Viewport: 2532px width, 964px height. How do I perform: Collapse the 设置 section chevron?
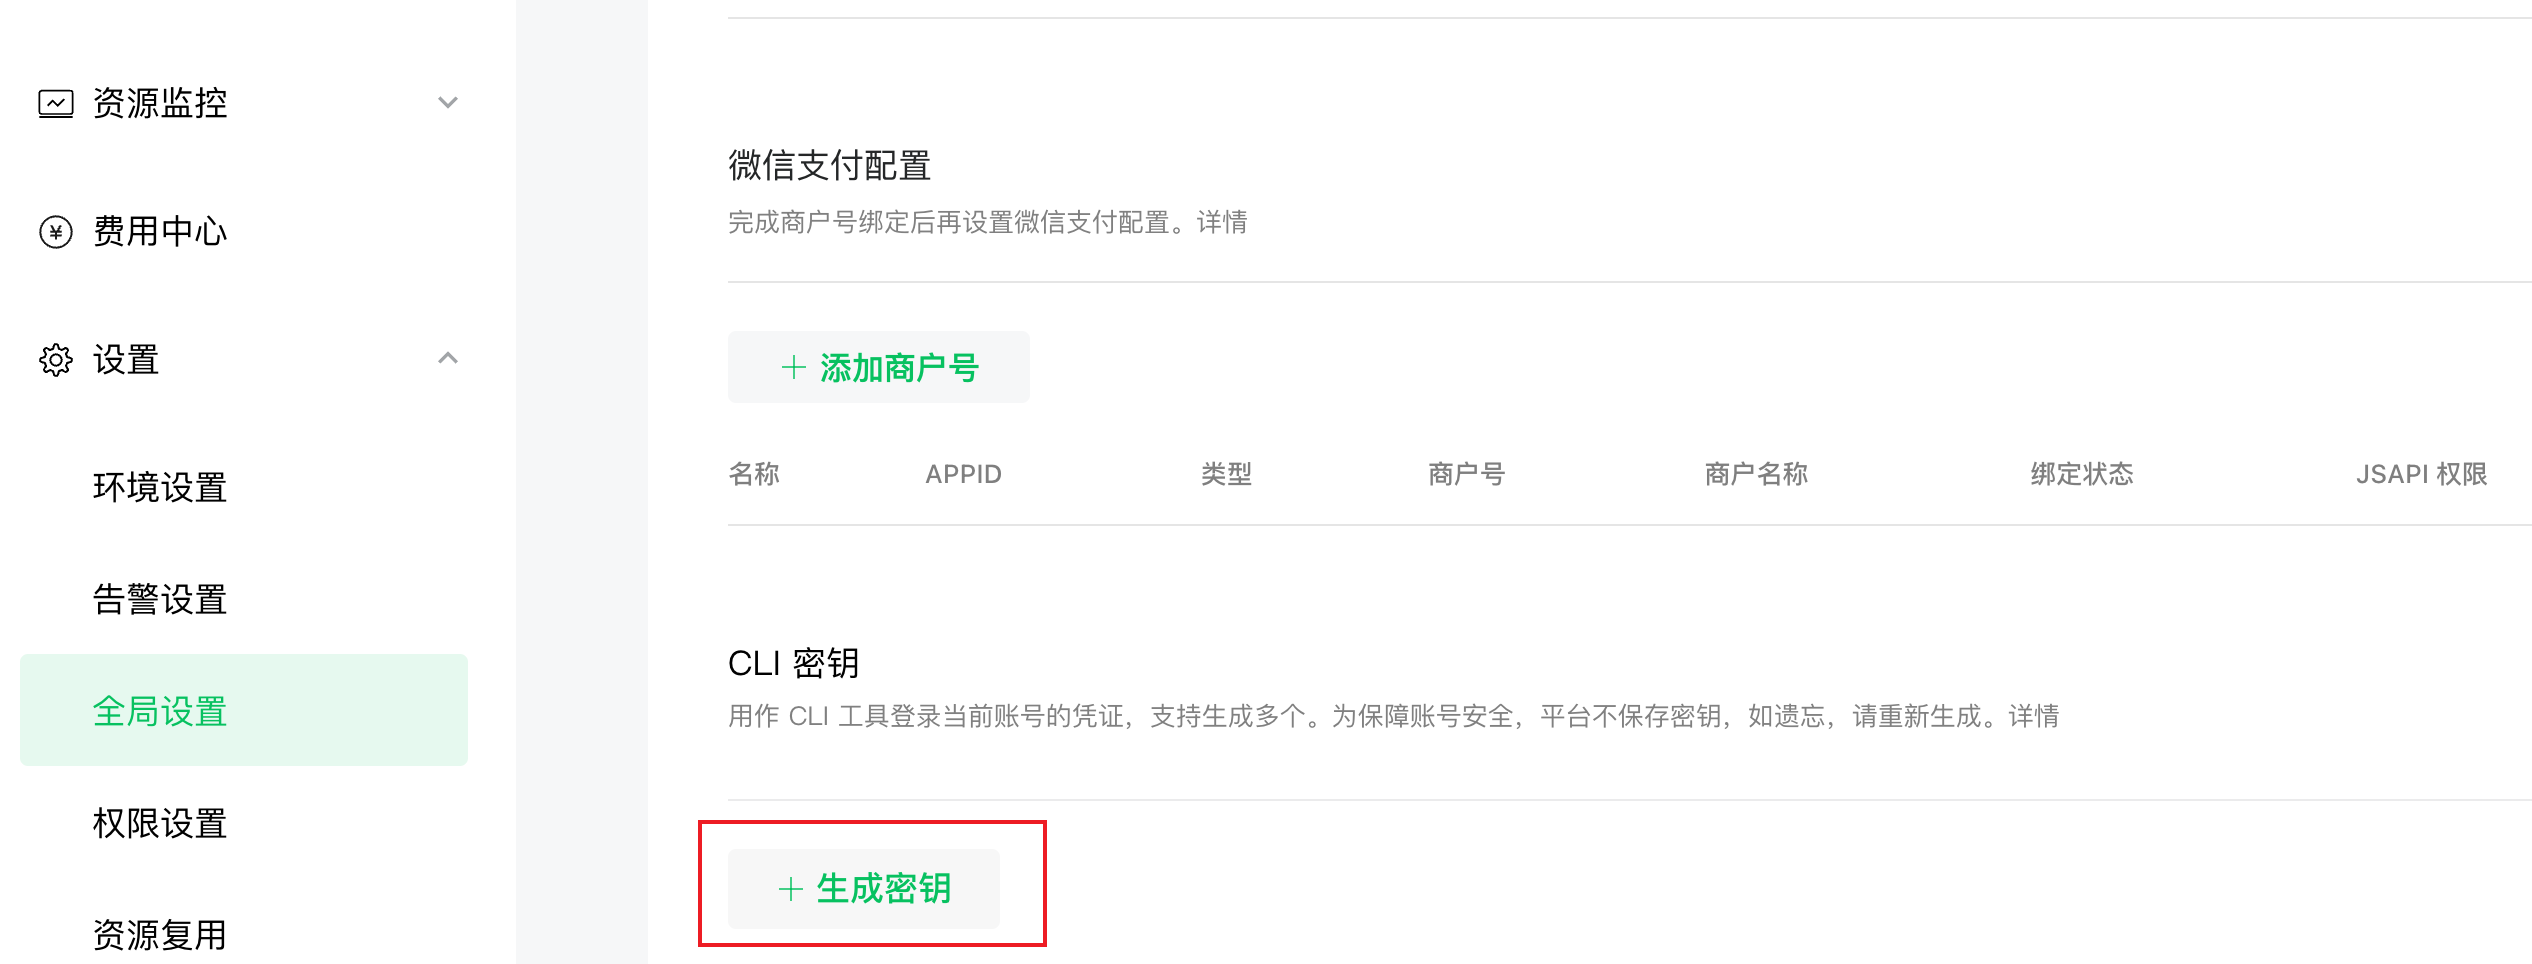pos(448,358)
